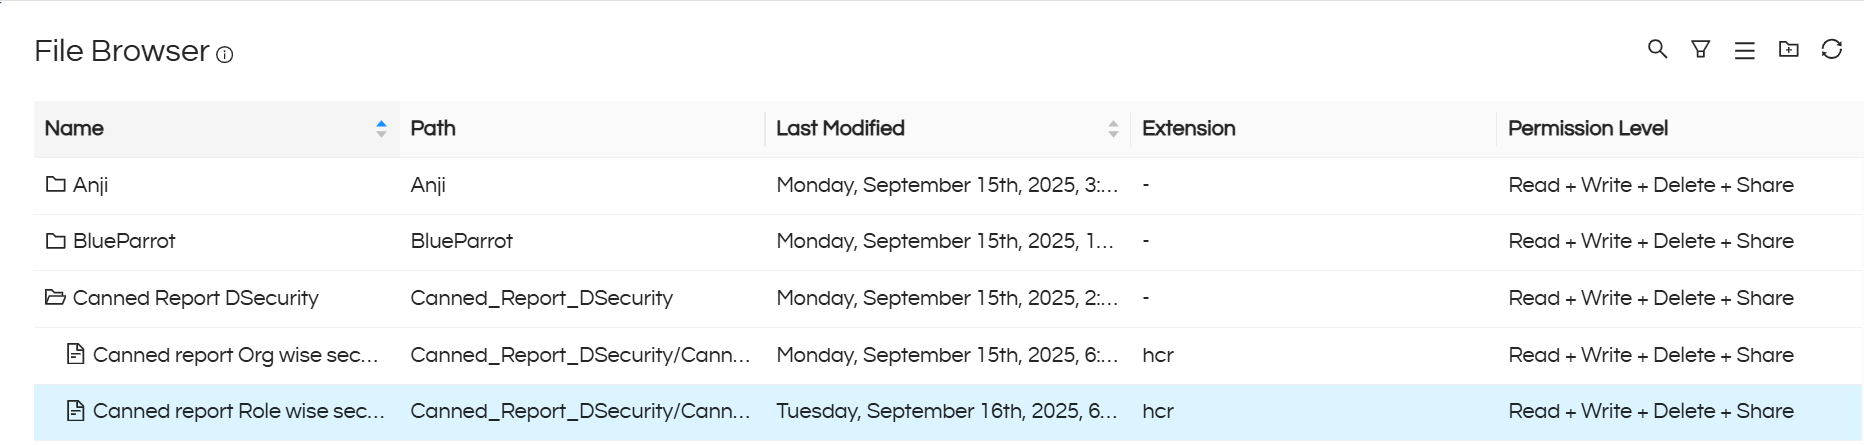Select Canned report Org wise file
This screenshot has width=1864, height=445.
coord(235,355)
